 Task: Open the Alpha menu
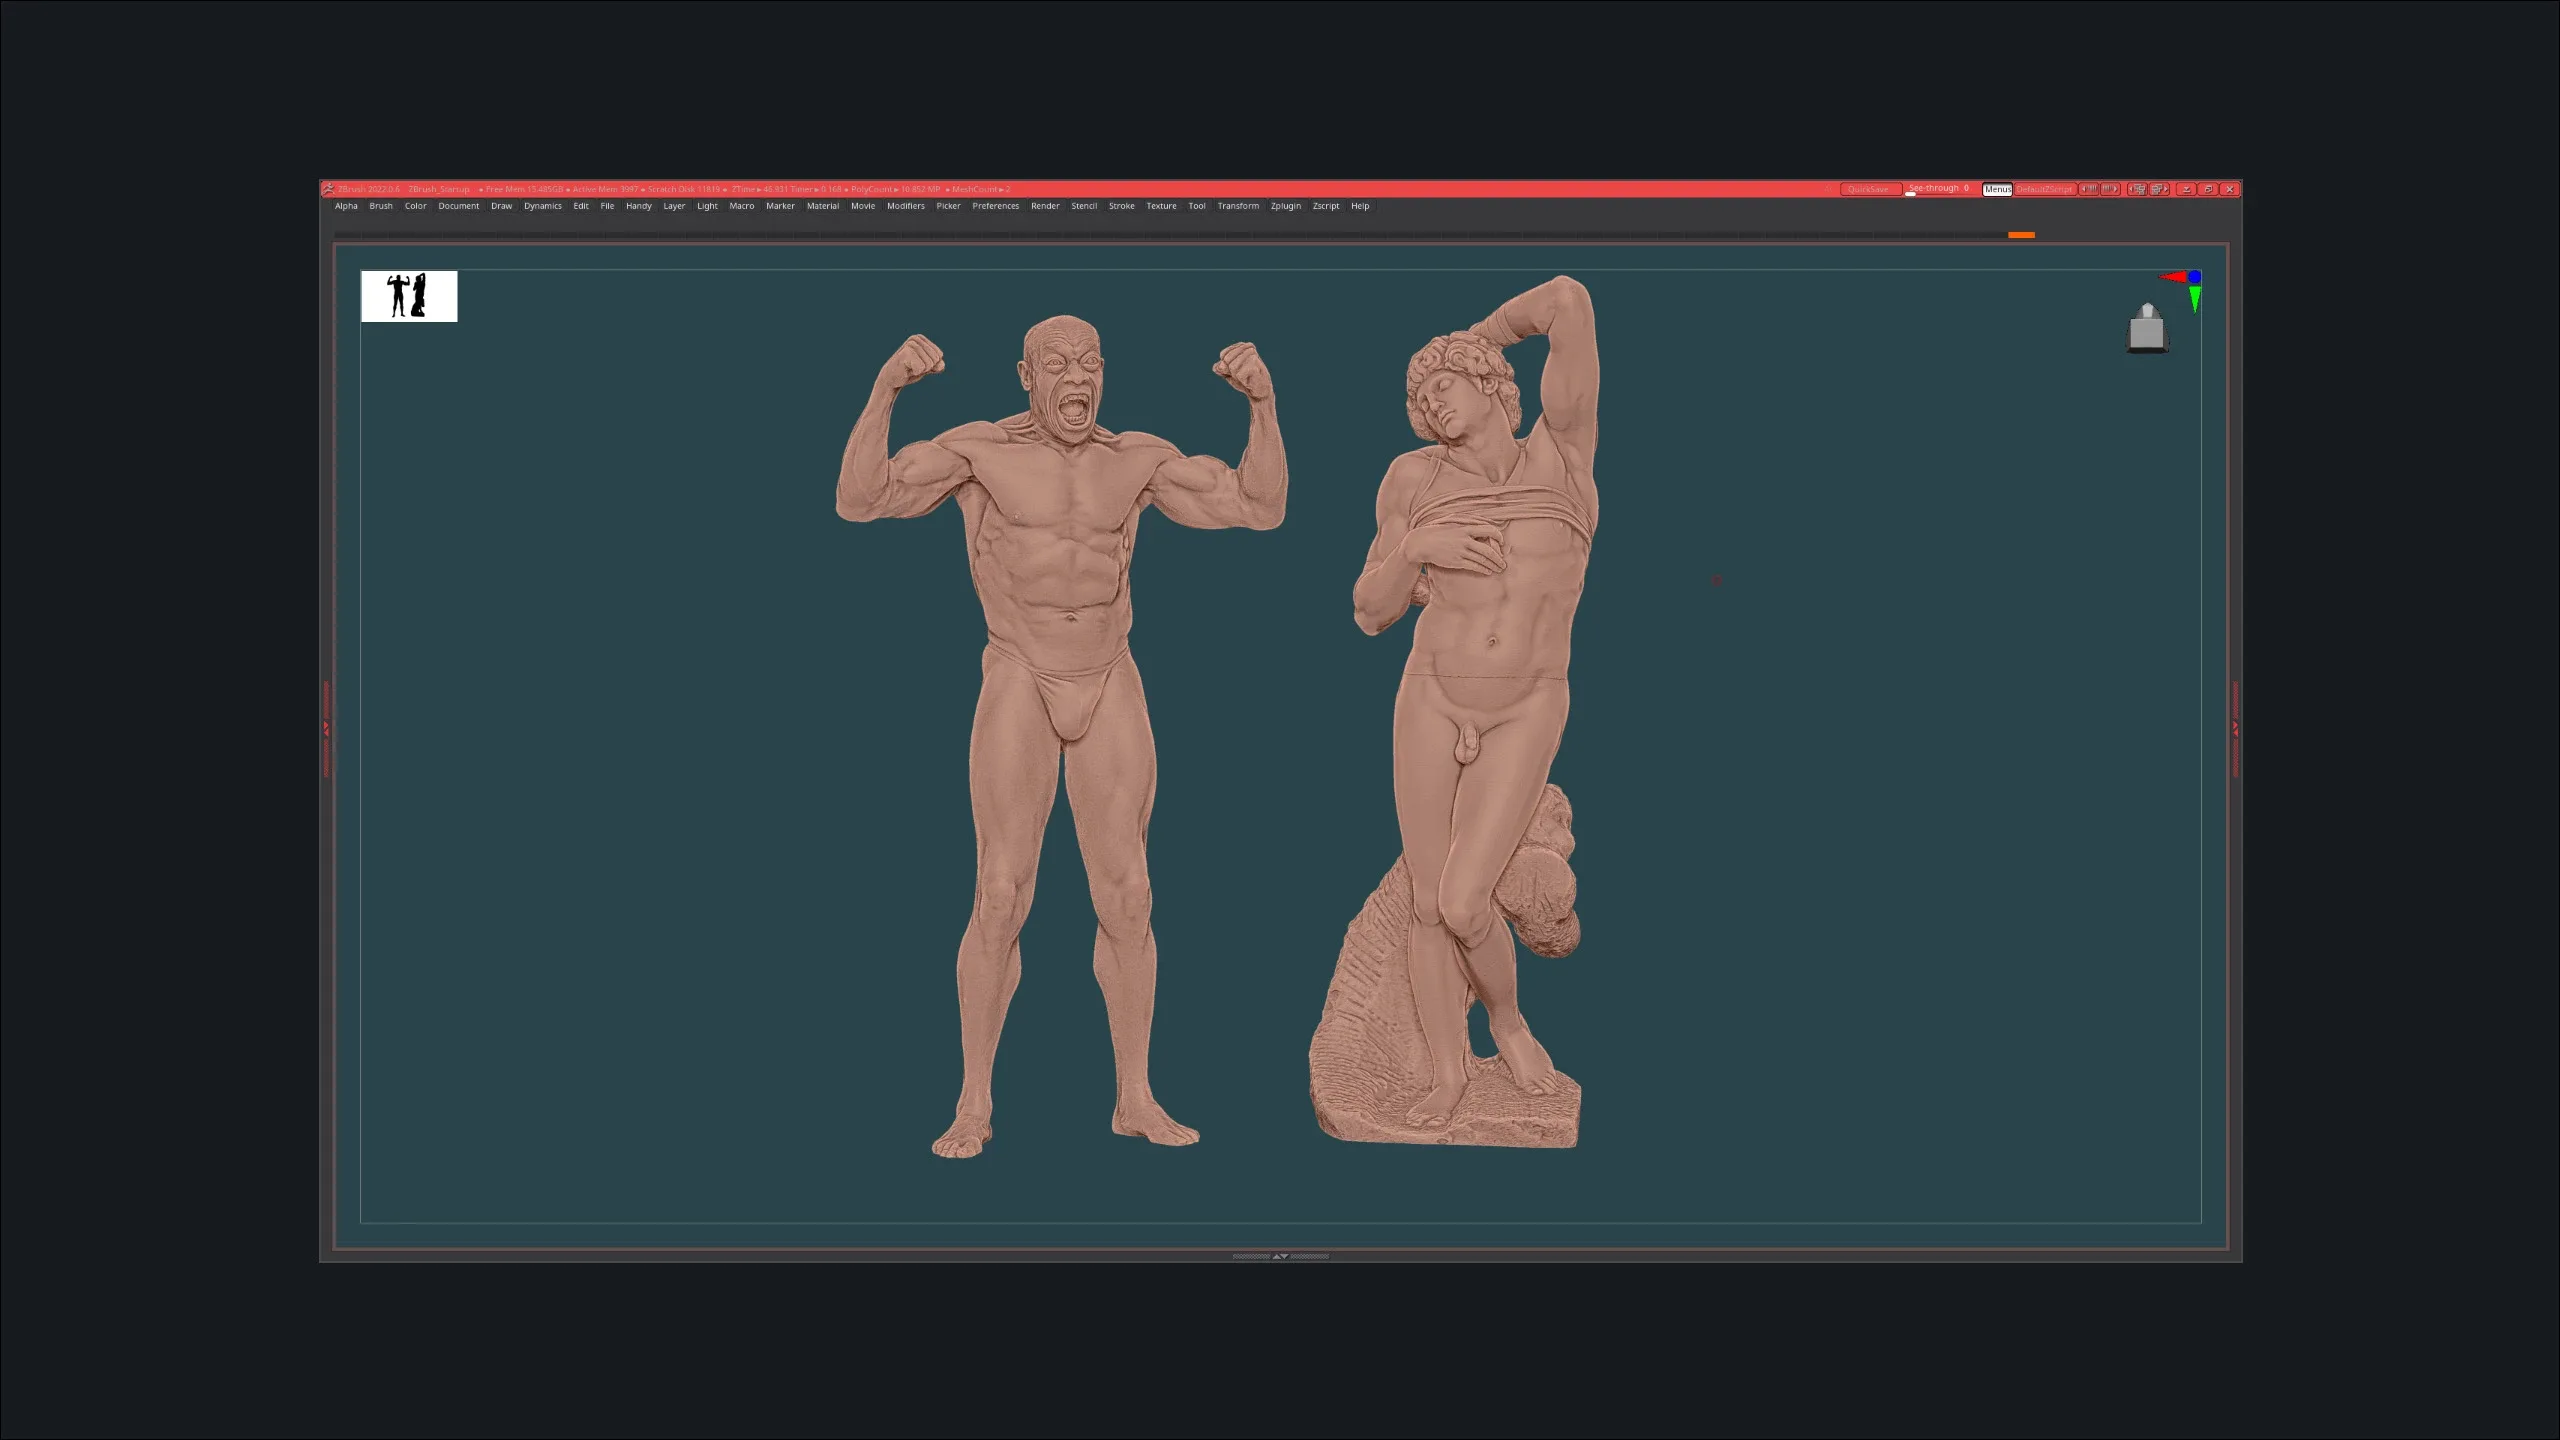pyautogui.click(x=346, y=206)
